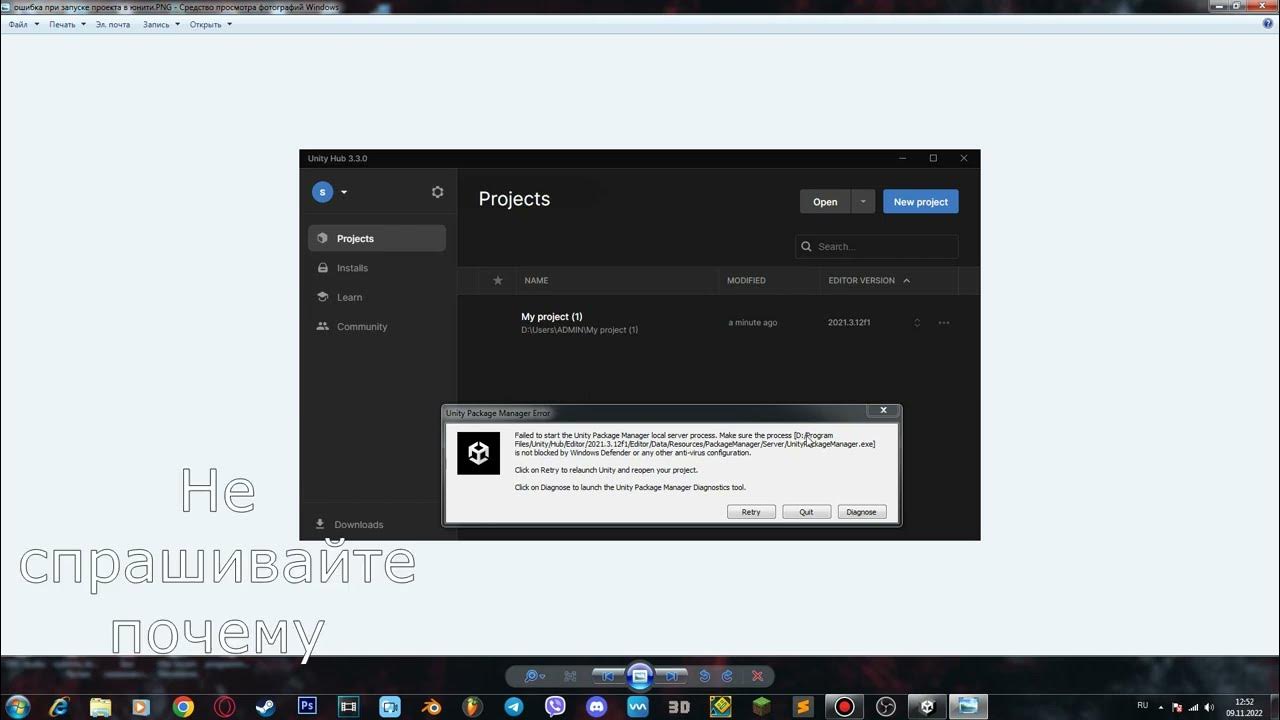Open Blender from taskbar
1280x720 pixels.
click(431, 707)
